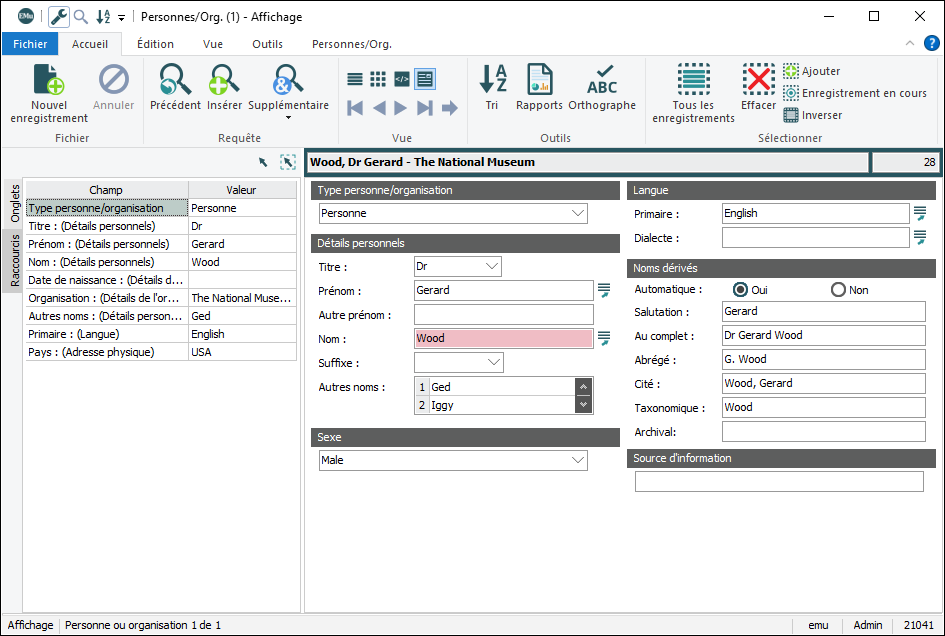The width and height of the screenshot is (945, 636).
Task: Click Tous les enregistrements icon
Action: click(x=693, y=80)
